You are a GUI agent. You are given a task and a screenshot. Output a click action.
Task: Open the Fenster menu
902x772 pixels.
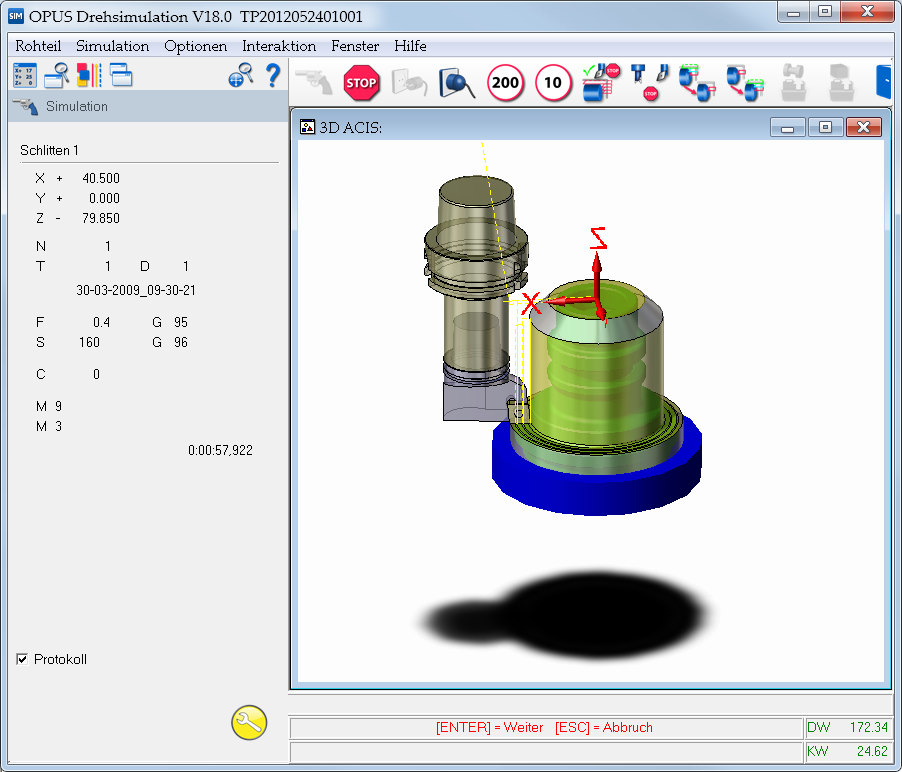tap(355, 46)
